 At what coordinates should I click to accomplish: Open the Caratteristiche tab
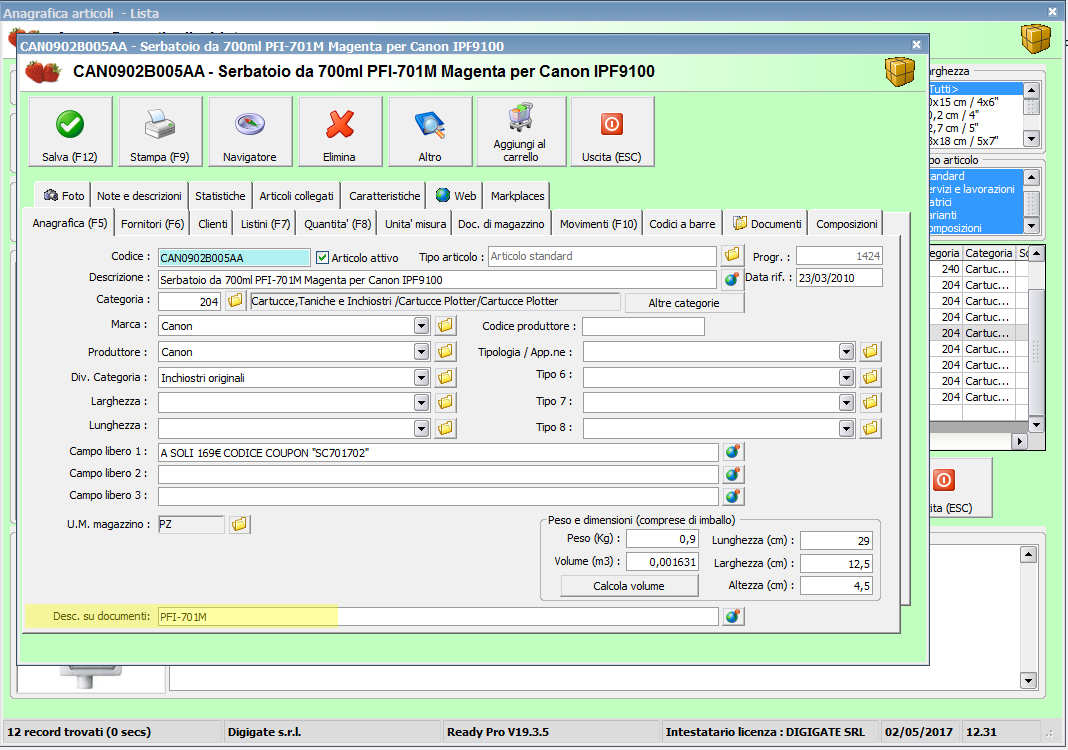coord(383,196)
